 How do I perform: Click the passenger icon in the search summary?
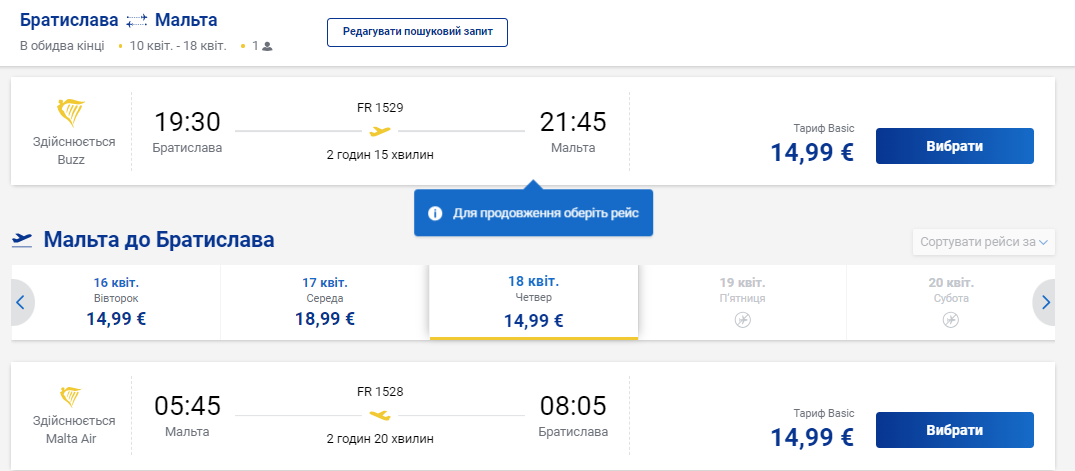point(267,46)
